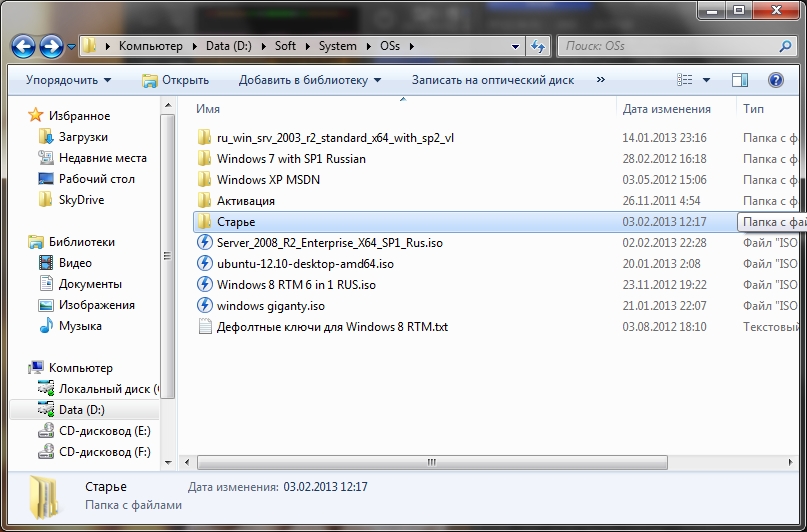807x532 pixels.
Task: Expand the arrow after Компьютер in the address bar
Action: (x=195, y=46)
